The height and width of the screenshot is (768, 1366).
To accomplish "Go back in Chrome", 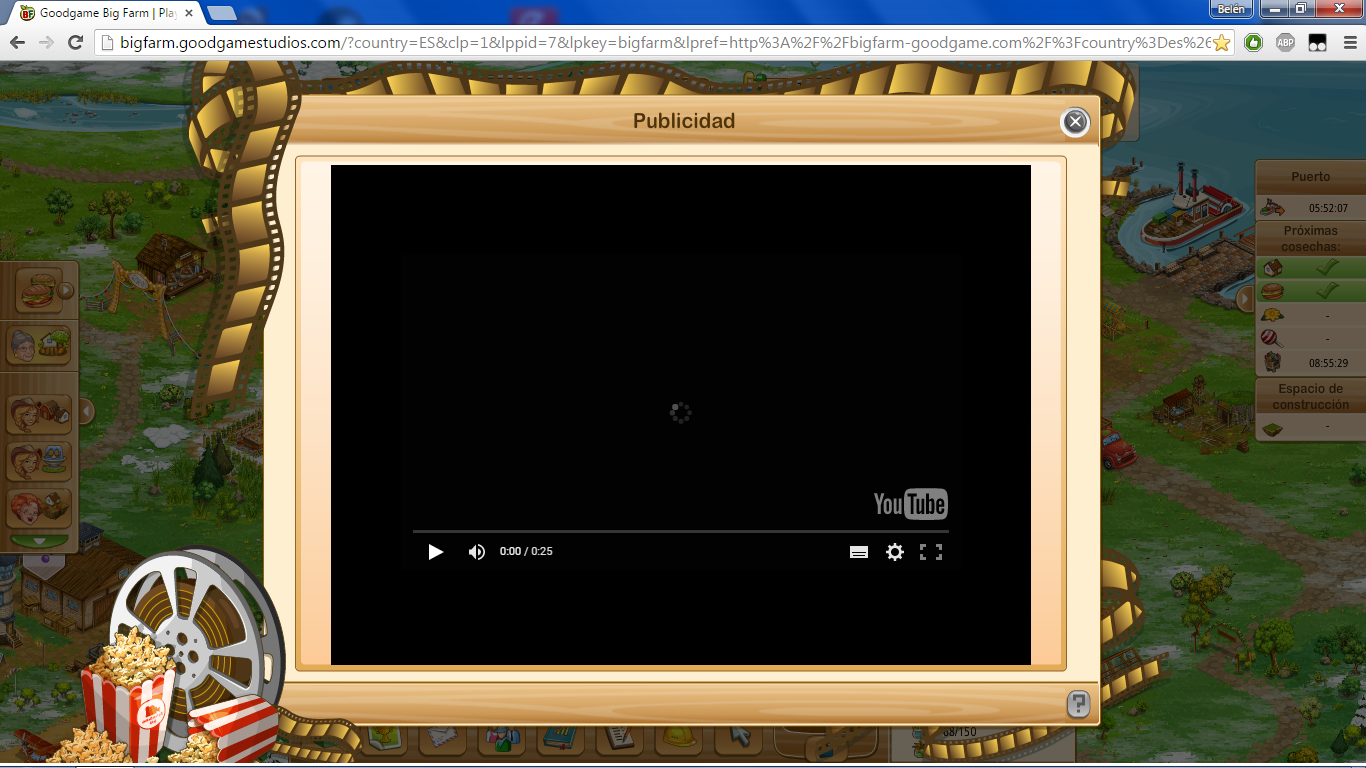I will point(17,42).
